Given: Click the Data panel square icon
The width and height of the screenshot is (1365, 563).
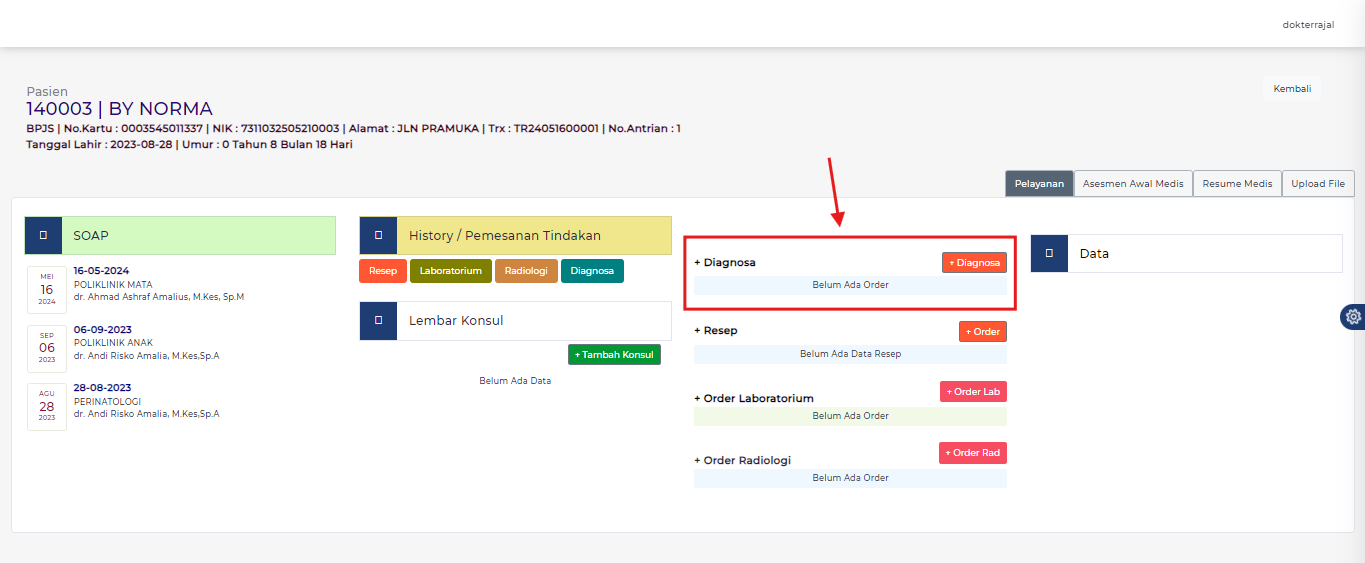Looking at the screenshot, I should [1049, 254].
